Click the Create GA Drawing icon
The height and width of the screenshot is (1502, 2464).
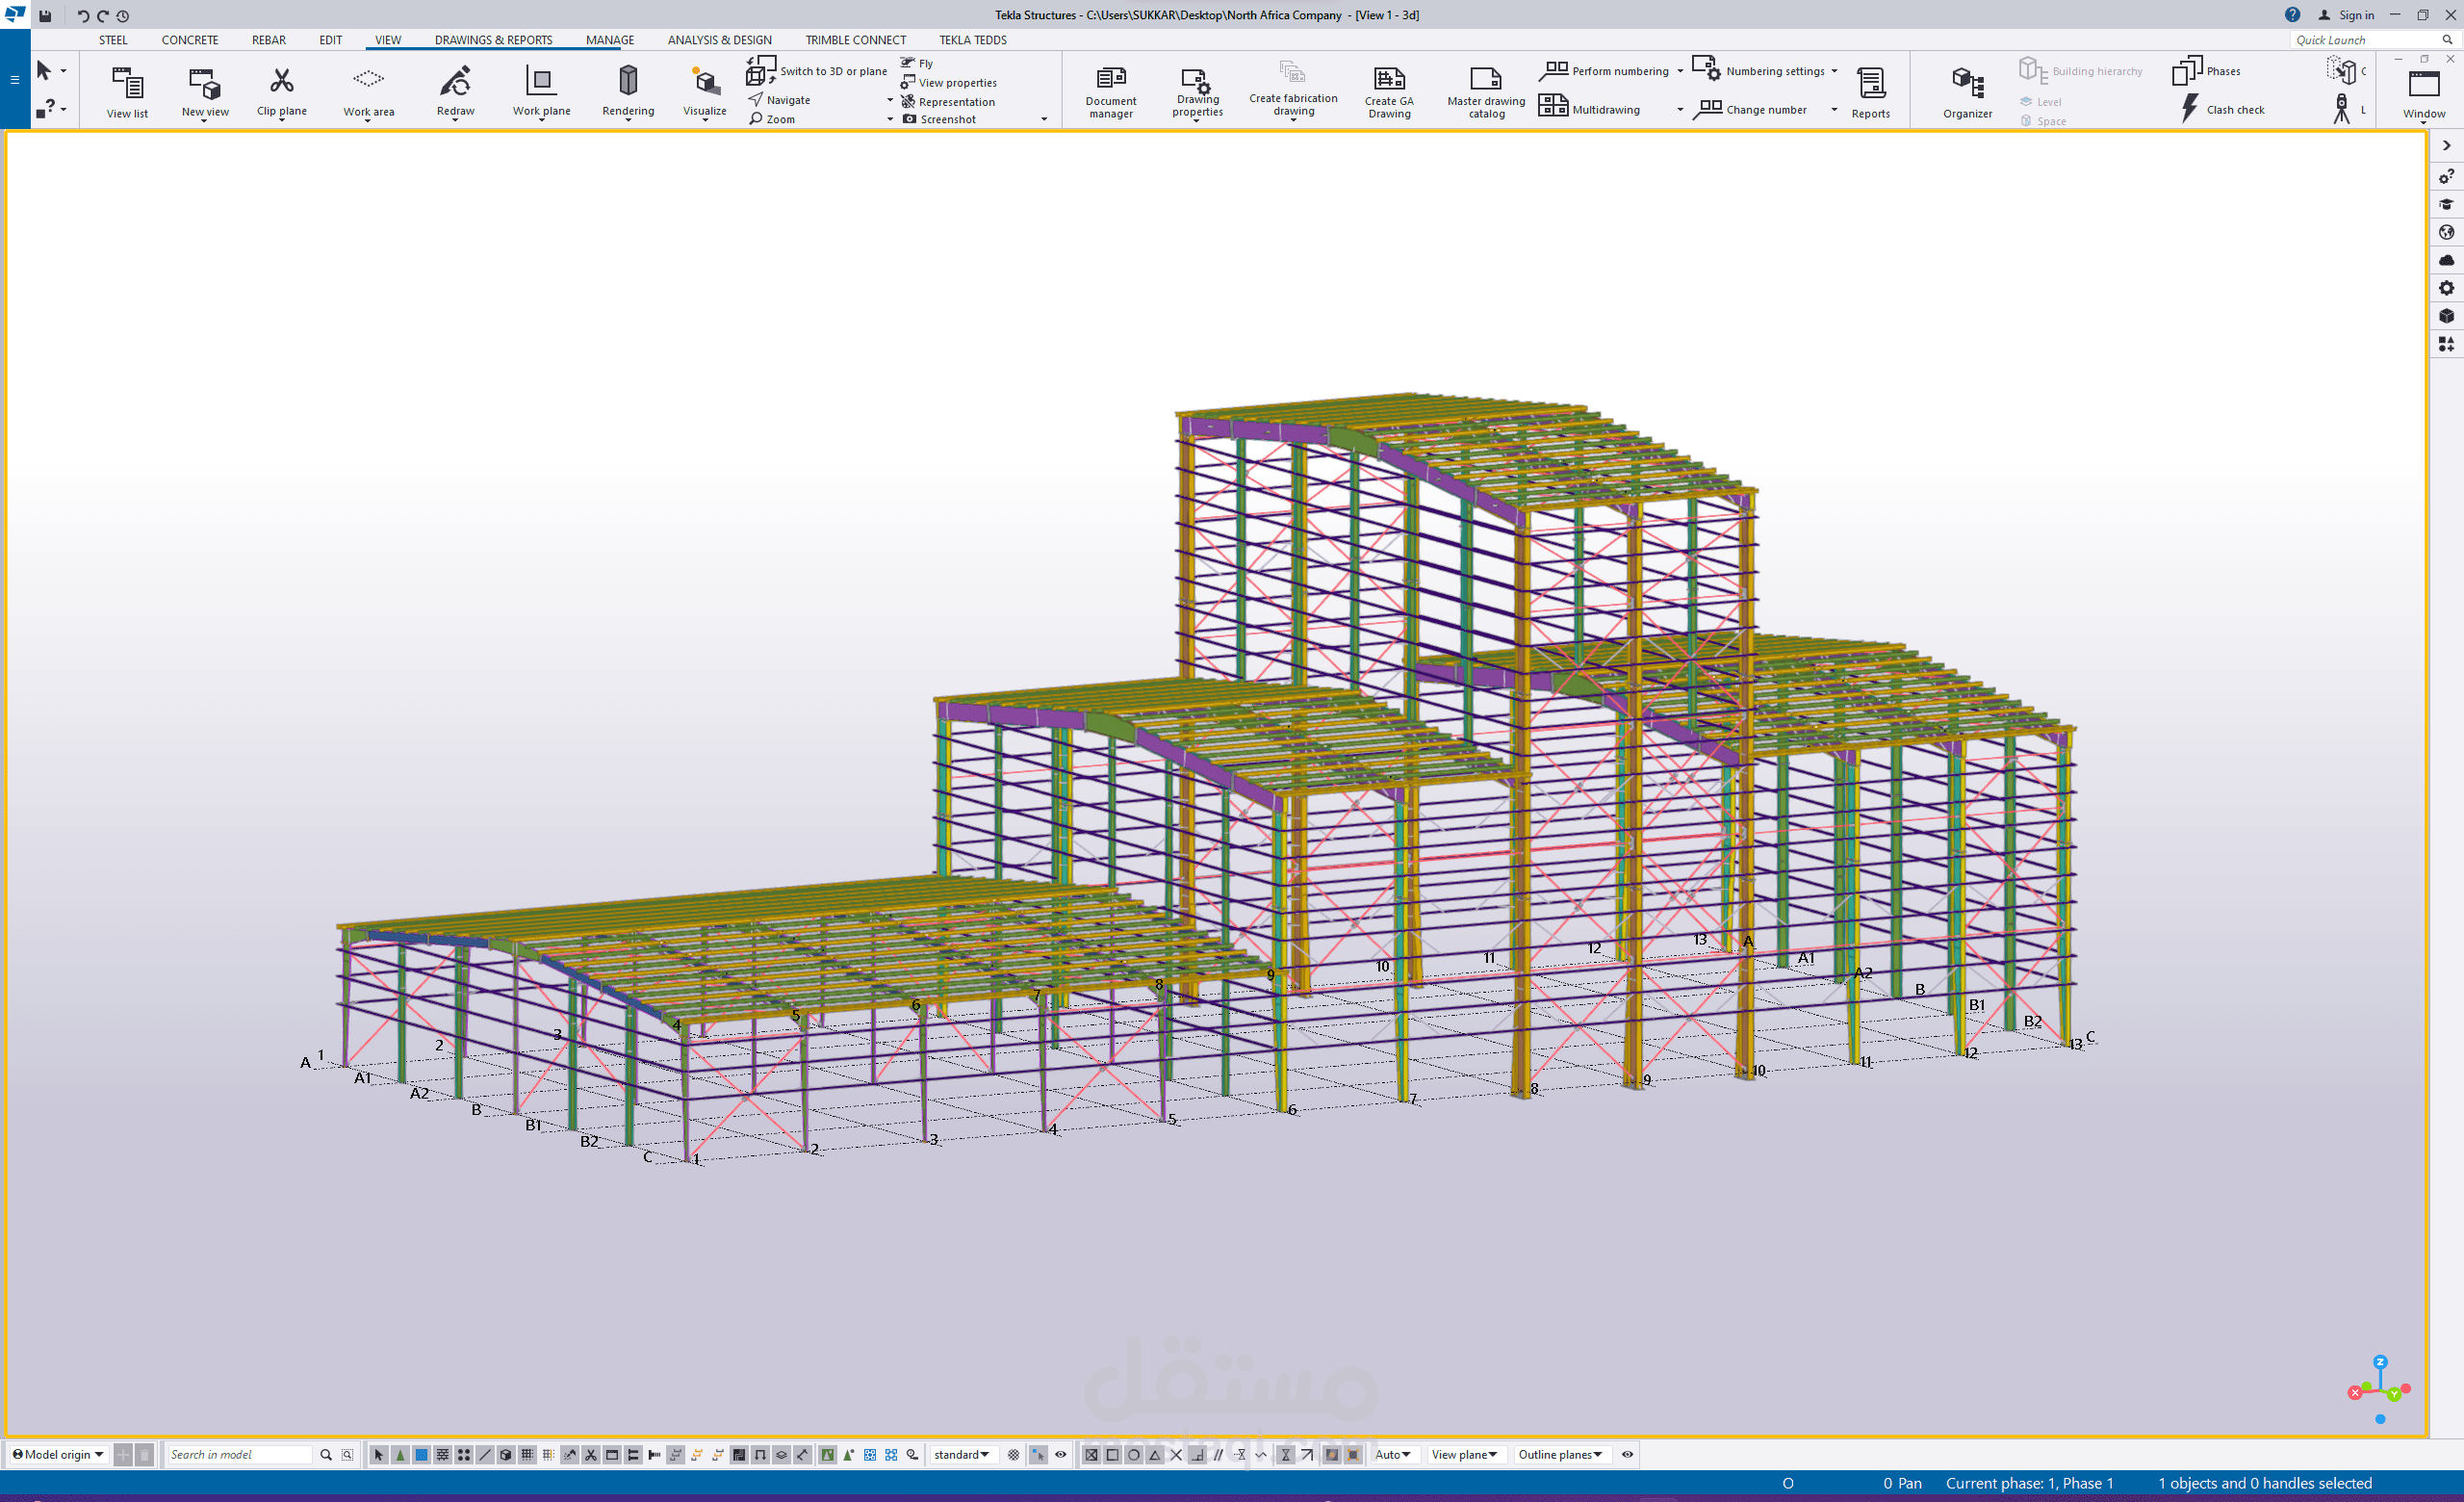click(1388, 81)
